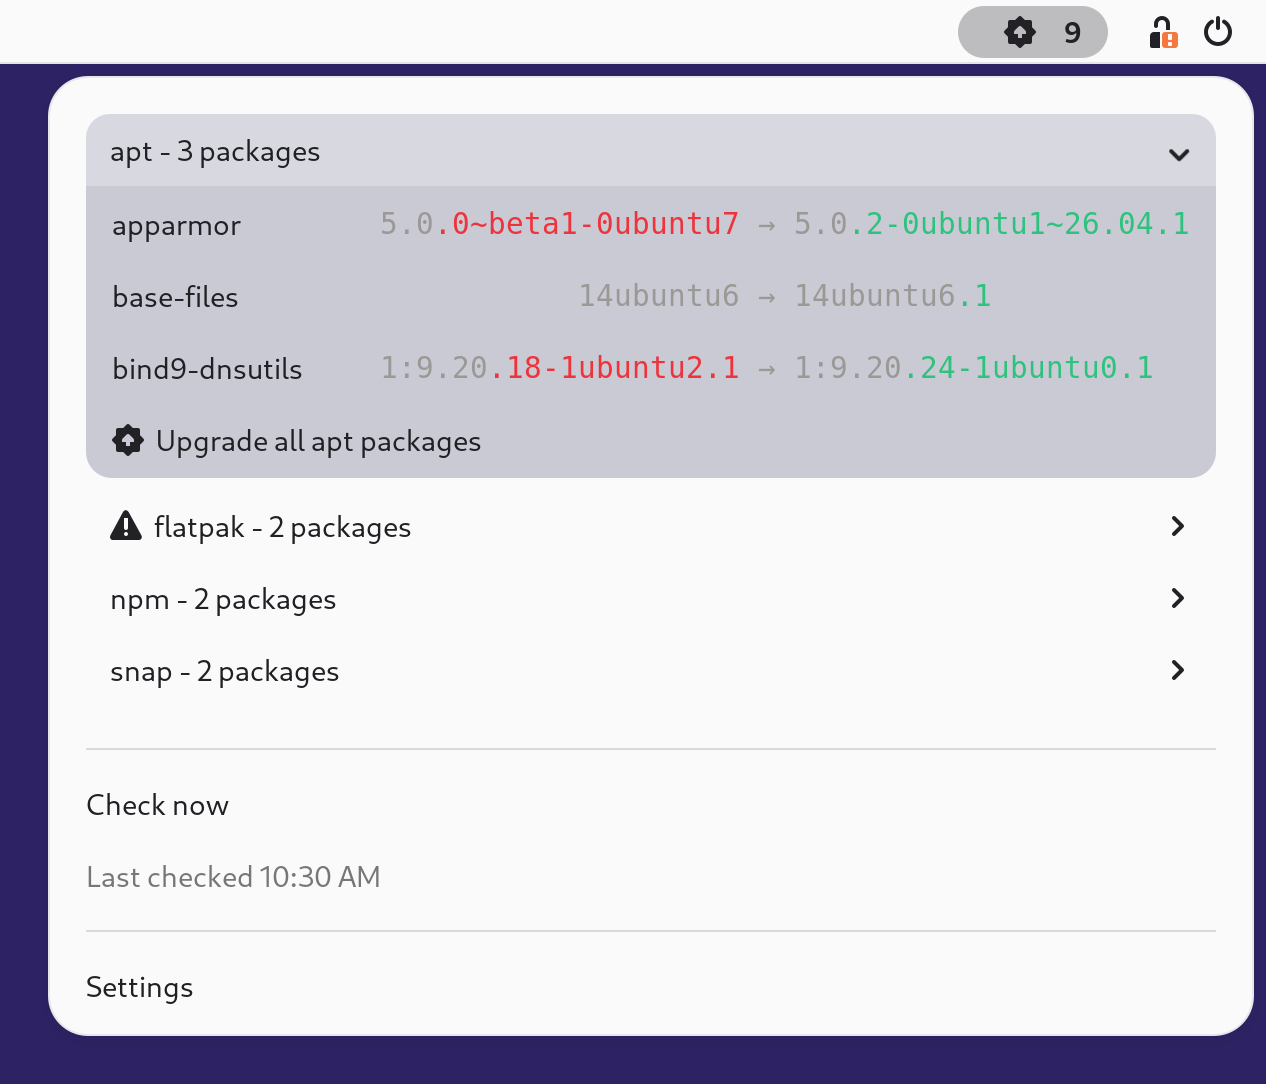1266x1084 pixels.
Task: Open the flatpak - 2 packages submenu
Action: [x=651, y=526]
